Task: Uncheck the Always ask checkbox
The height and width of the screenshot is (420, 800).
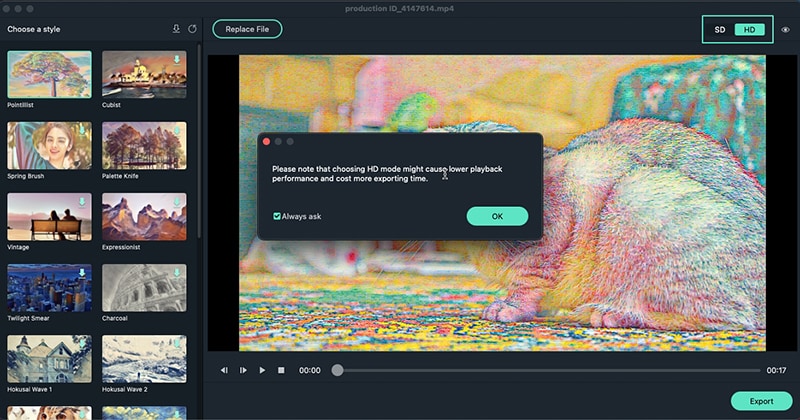Action: (x=277, y=216)
